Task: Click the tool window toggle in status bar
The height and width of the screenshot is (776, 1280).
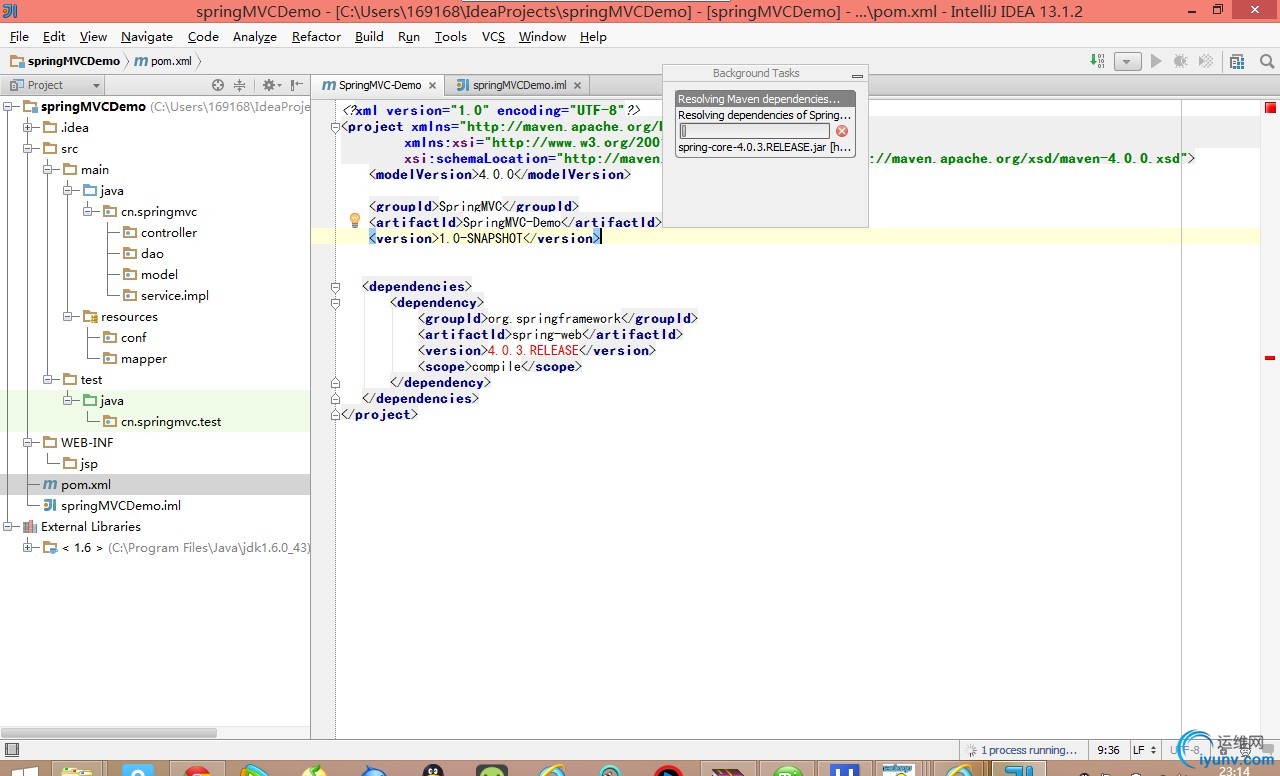Action: tap(11, 749)
